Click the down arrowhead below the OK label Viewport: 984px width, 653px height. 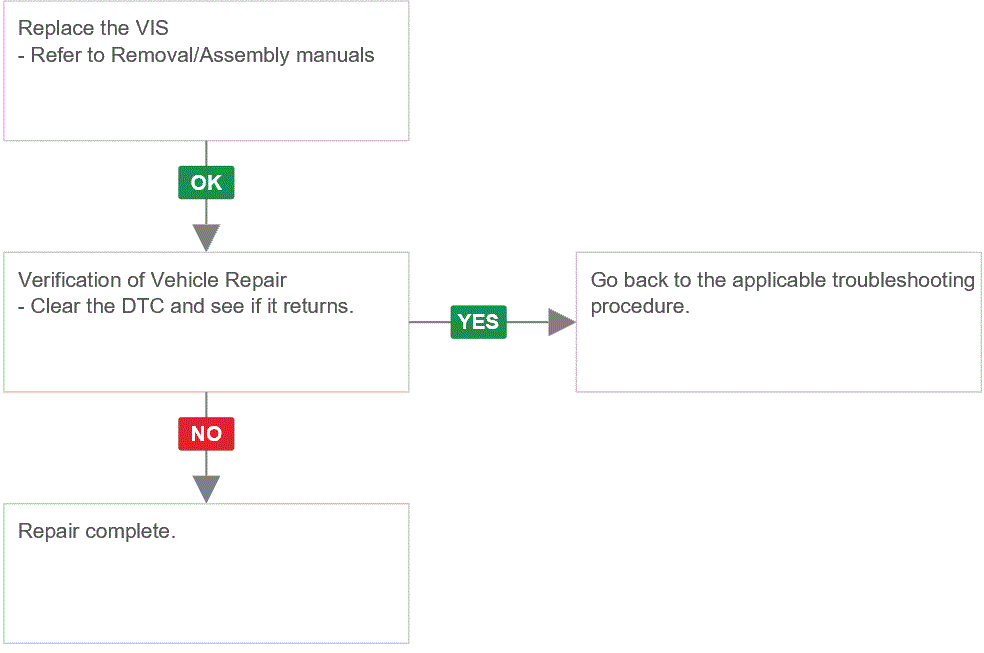[x=206, y=238]
